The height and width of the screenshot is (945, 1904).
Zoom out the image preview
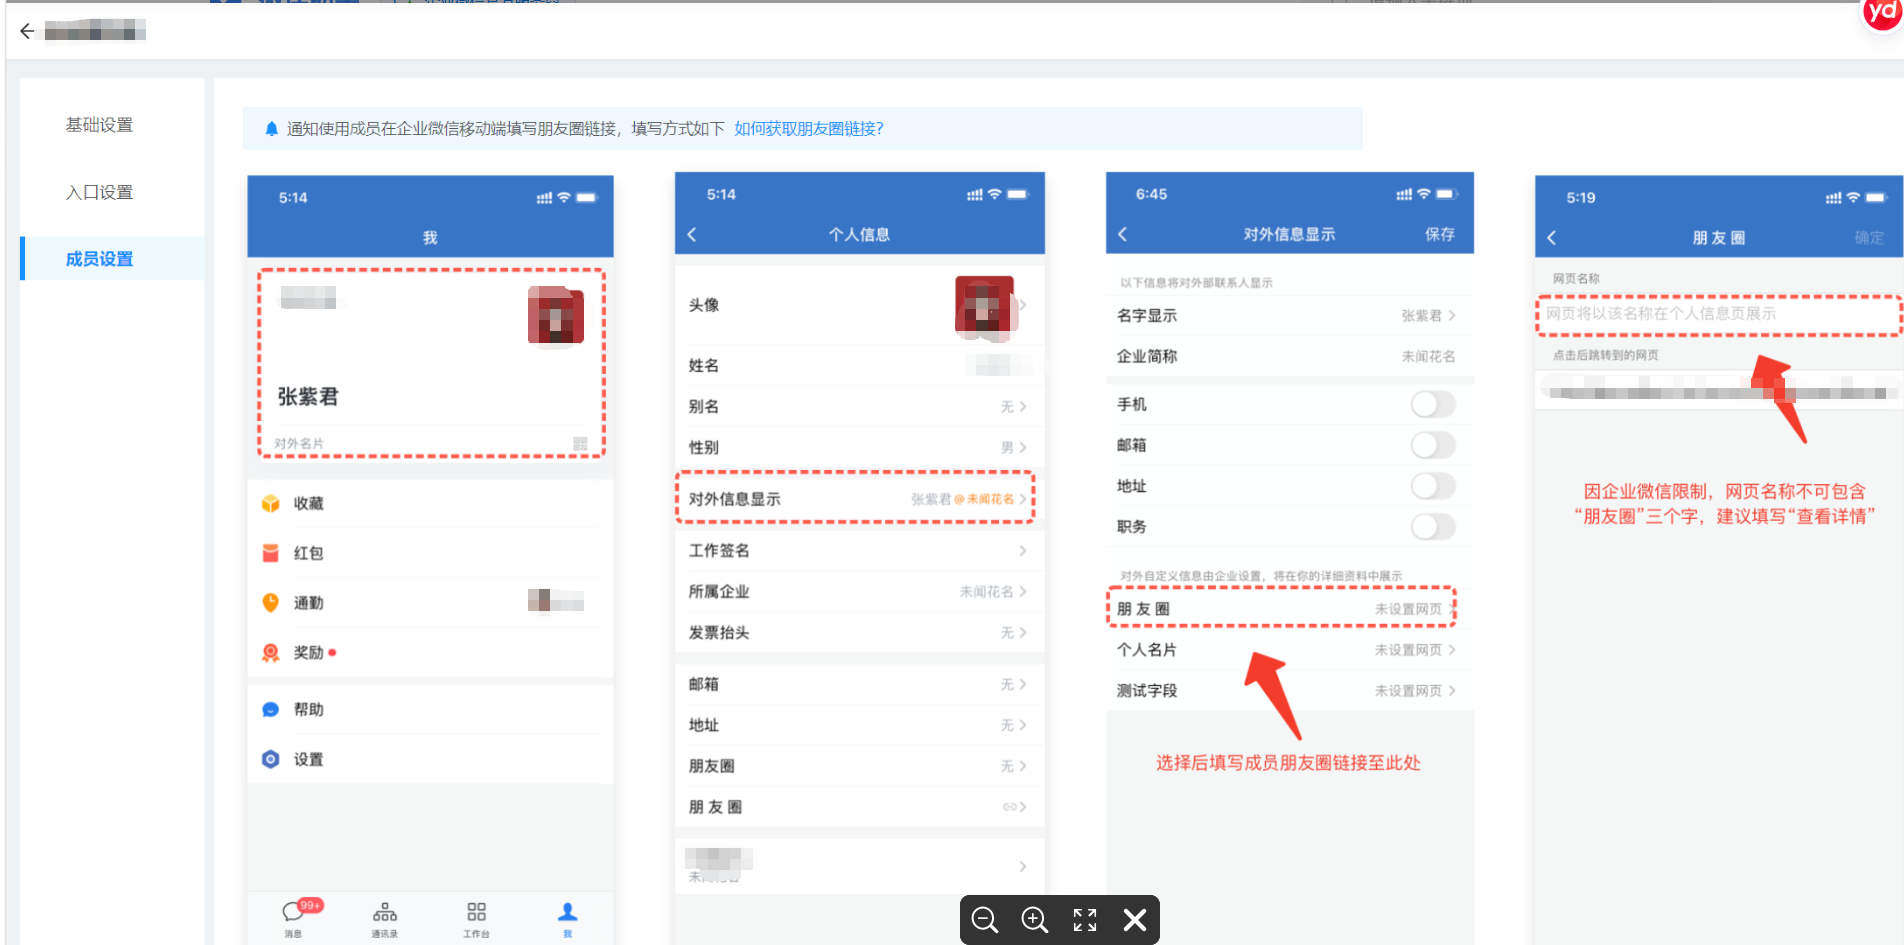(985, 920)
